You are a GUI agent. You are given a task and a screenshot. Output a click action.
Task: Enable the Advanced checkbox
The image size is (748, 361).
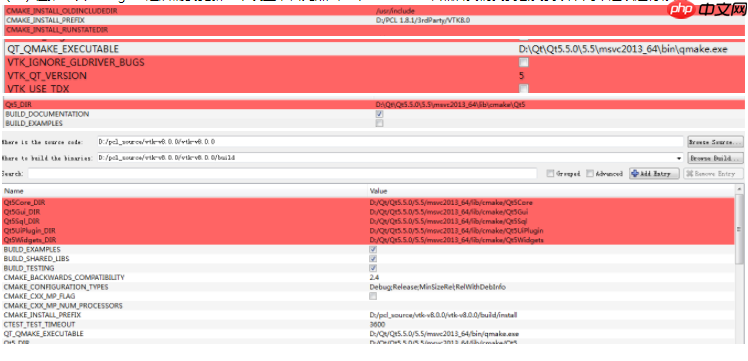(590, 174)
